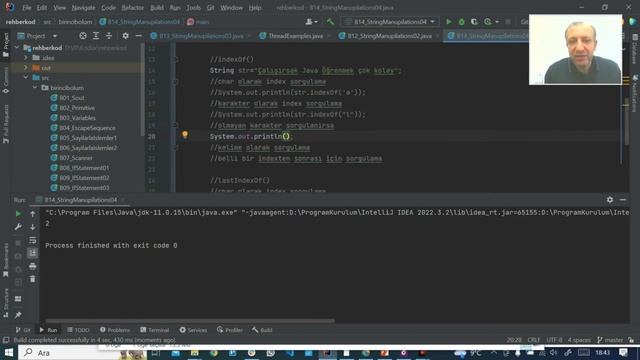Open the File menu
Image resolution: width=640 pixels, height=360 pixels.
[27, 8]
